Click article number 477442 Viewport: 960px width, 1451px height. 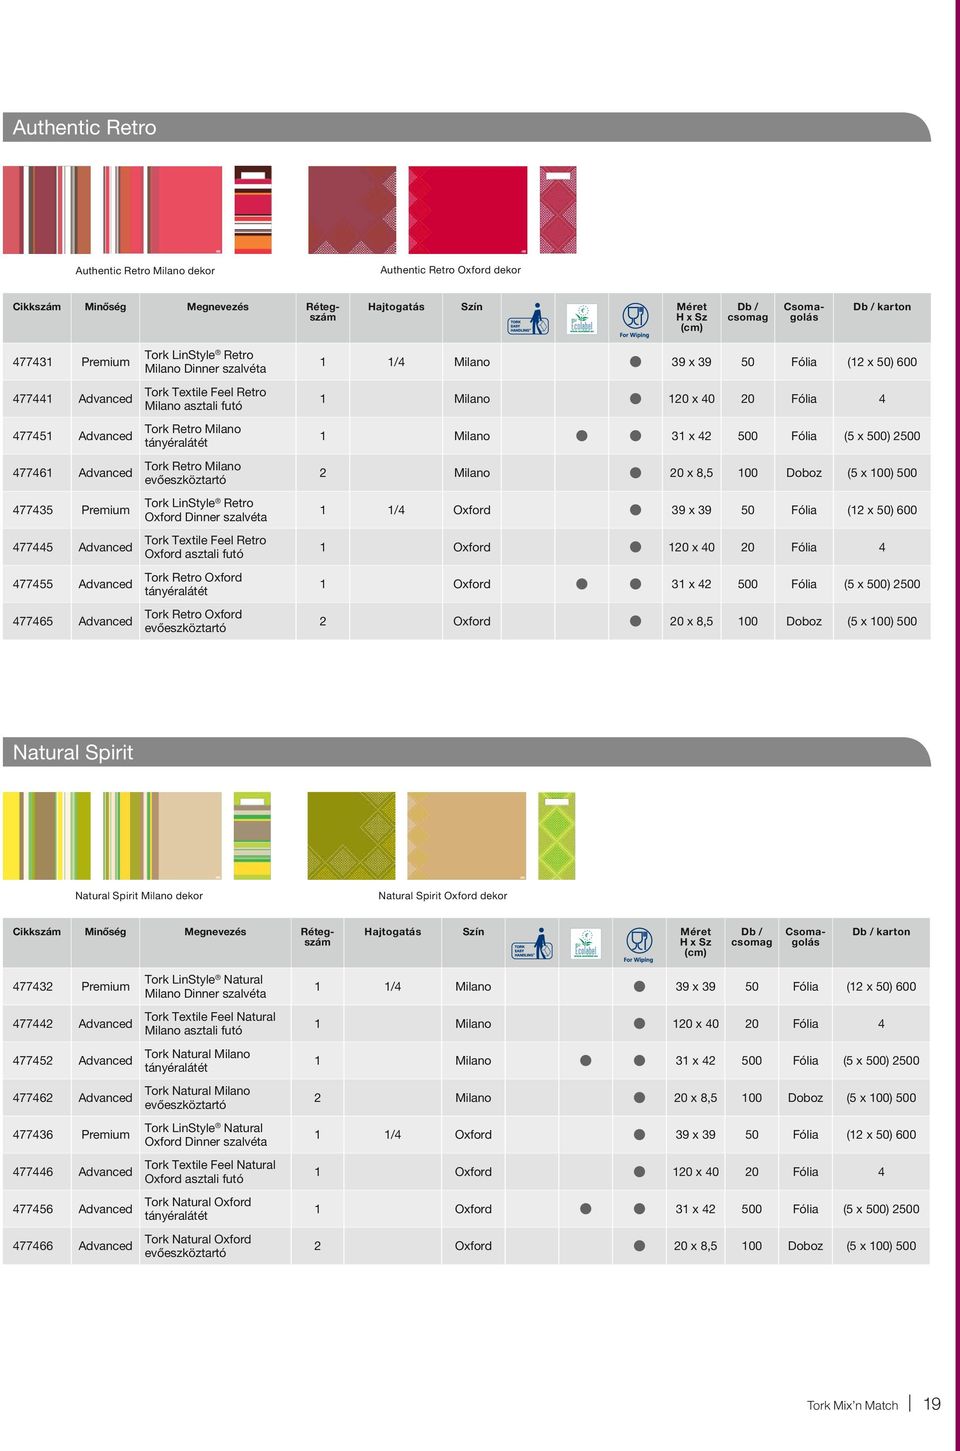coord(33,1024)
